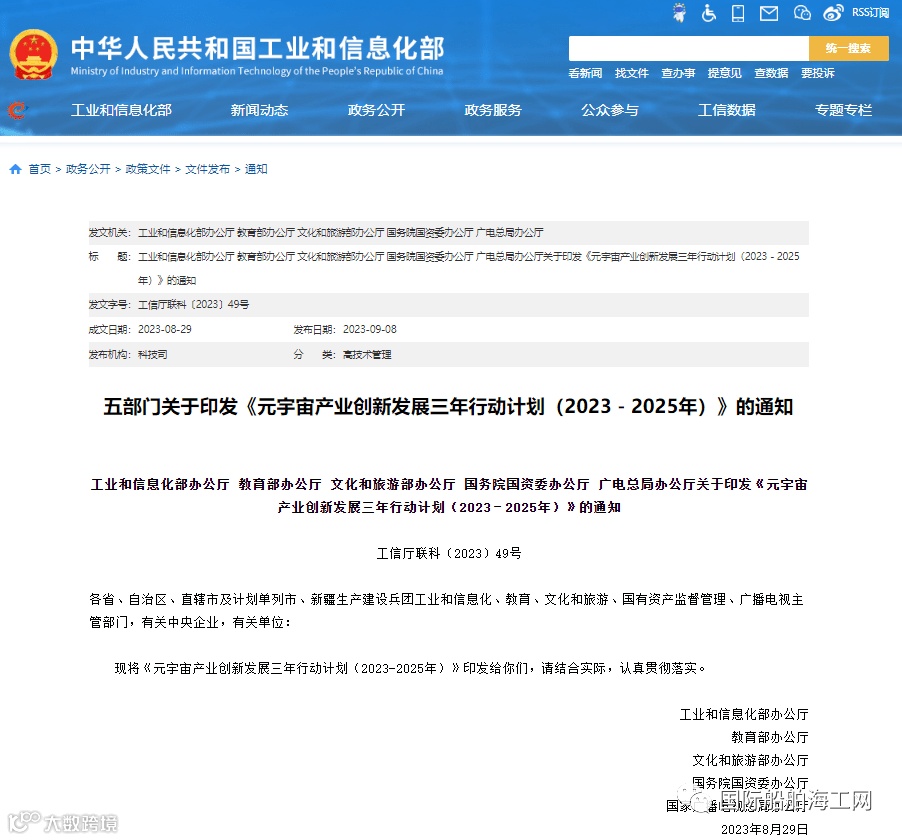This screenshot has height=840, width=902.
Task: Click the signature line 文化和旅游部办公厅
Action: coord(750,761)
